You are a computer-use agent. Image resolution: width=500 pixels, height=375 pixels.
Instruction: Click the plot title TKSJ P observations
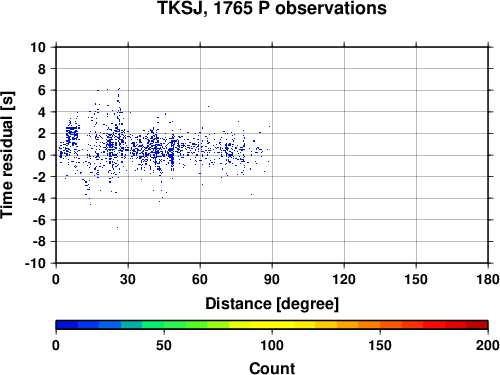click(272, 8)
